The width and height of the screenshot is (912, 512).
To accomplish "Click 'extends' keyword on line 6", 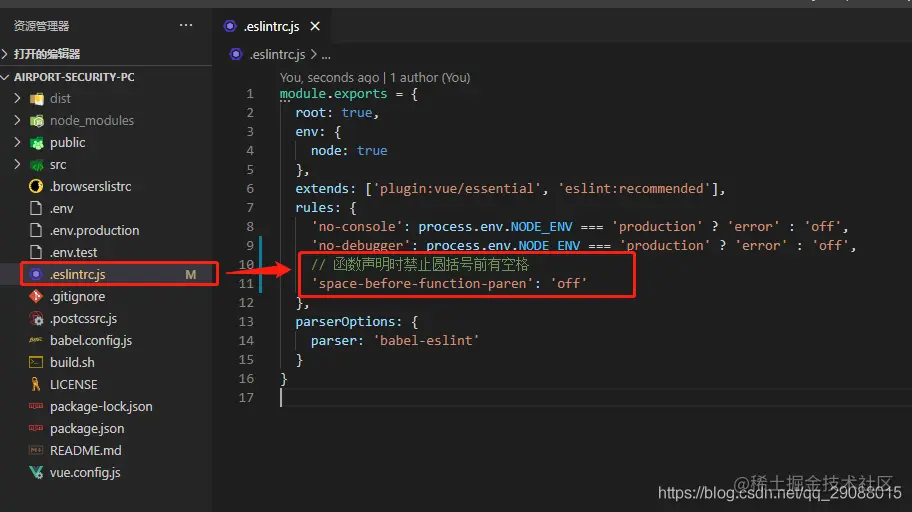I will pyautogui.click(x=322, y=189).
